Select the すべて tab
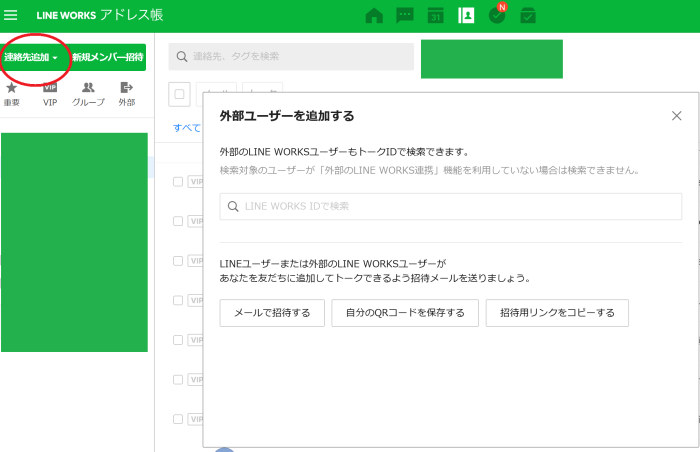Image resolution: width=700 pixels, height=452 pixels. [187, 128]
